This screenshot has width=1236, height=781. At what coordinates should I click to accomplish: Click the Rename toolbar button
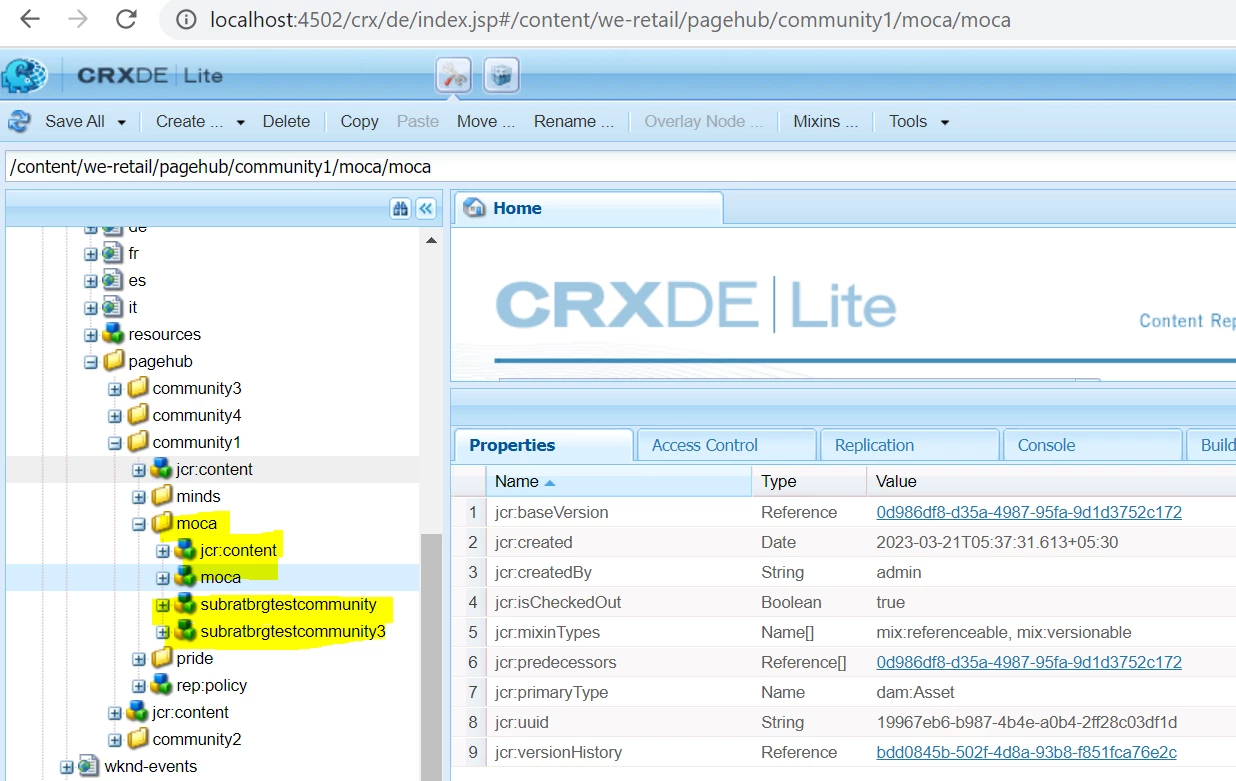point(573,121)
